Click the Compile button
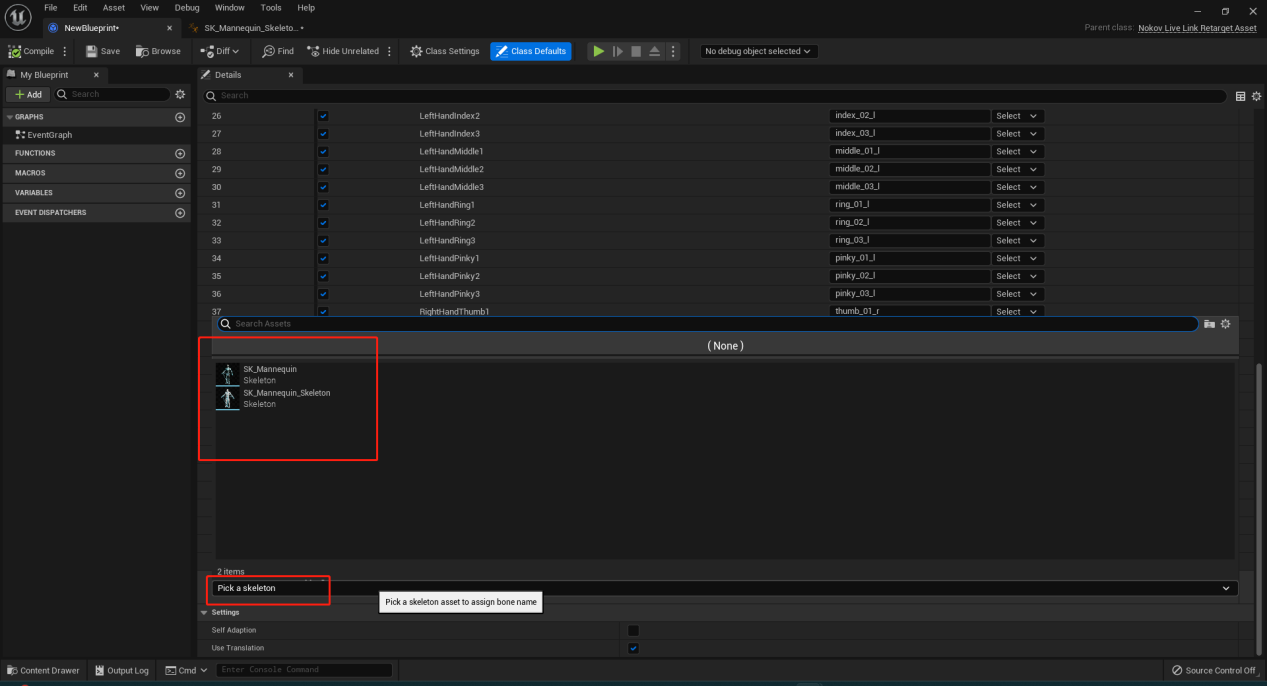Image resolution: width=1267 pixels, height=686 pixels. click(x=32, y=51)
